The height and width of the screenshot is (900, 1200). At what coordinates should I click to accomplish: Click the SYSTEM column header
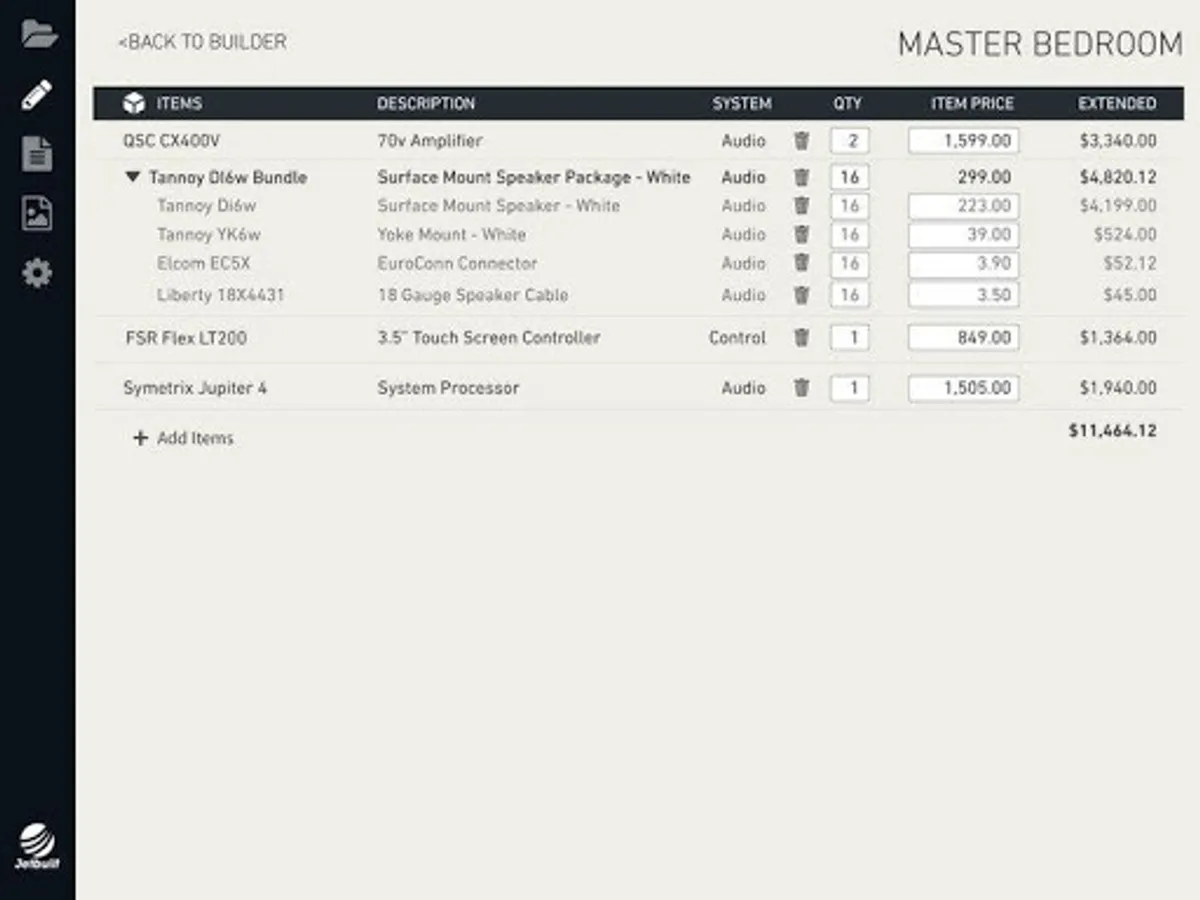tap(742, 103)
